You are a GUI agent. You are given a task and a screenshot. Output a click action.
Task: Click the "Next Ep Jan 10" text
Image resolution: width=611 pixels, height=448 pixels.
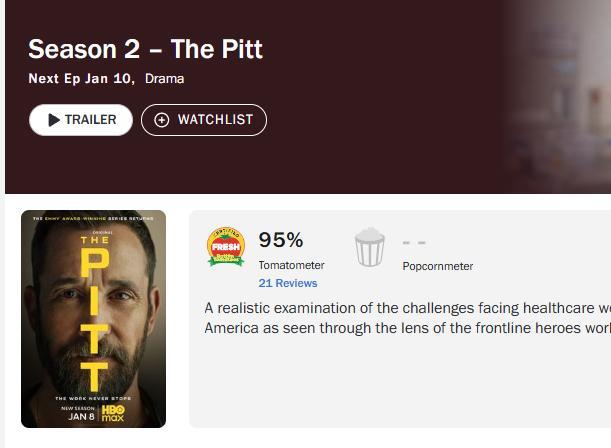click(81, 79)
